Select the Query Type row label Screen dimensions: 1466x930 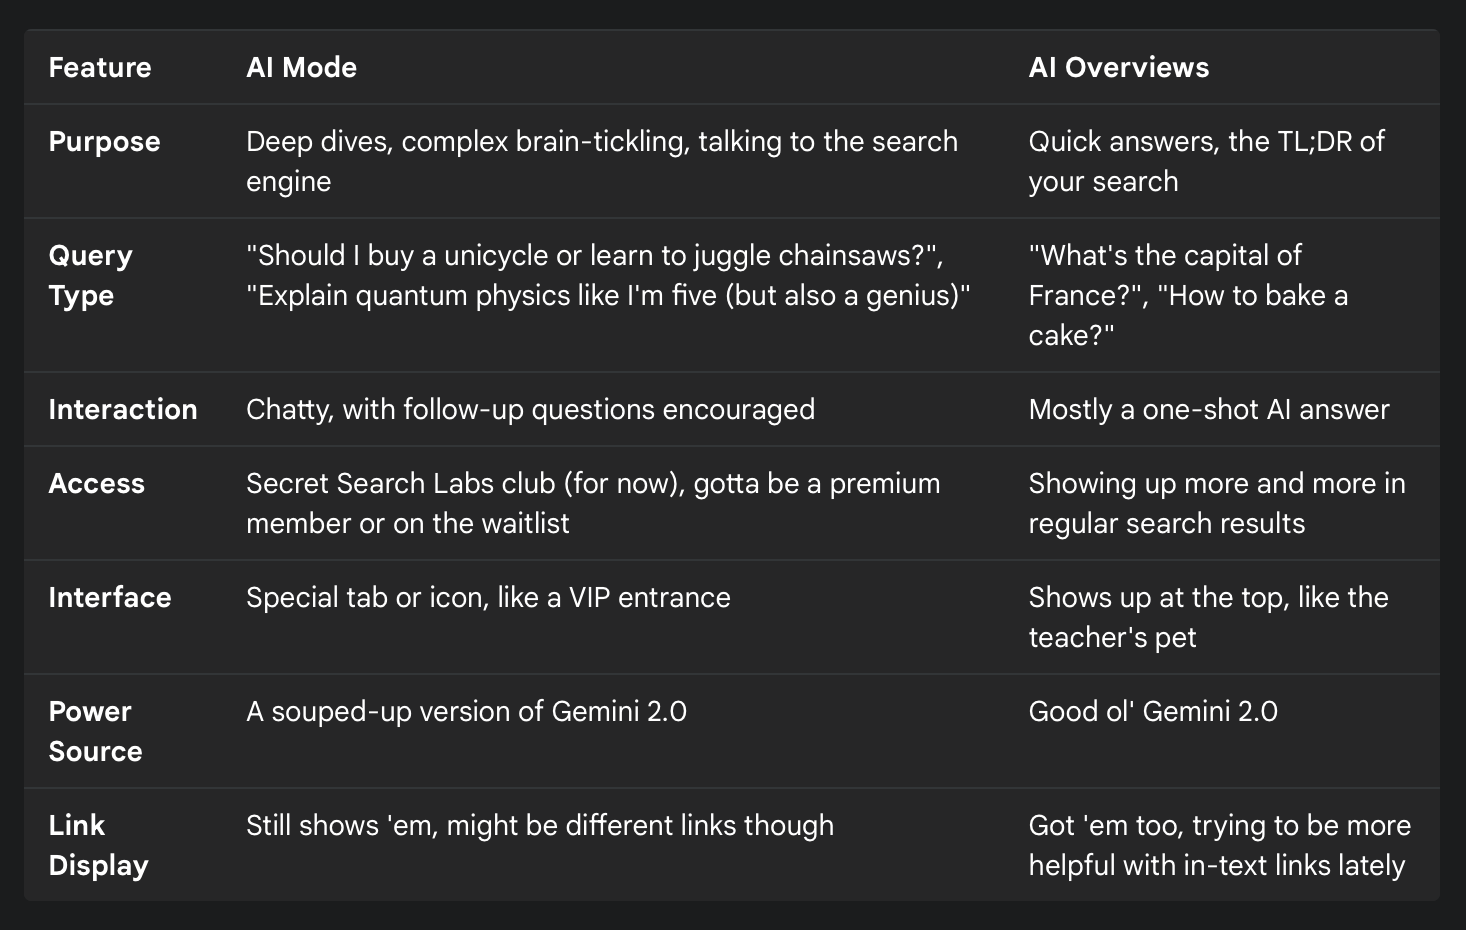point(90,275)
